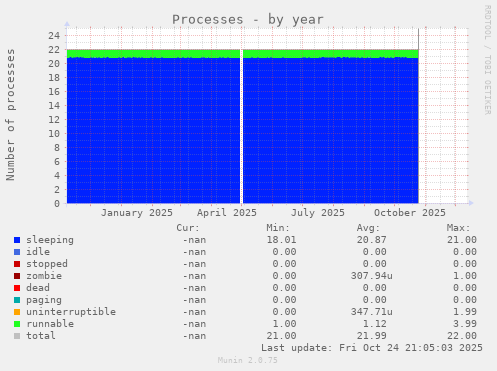
Task: Click the 'stopped' legend label
Action: (47, 264)
